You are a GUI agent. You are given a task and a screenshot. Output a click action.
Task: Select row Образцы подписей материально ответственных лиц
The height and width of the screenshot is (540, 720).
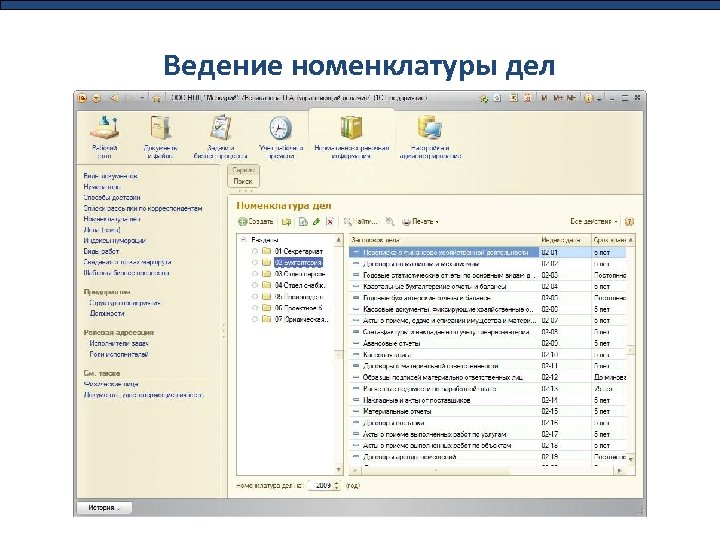[488, 377]
